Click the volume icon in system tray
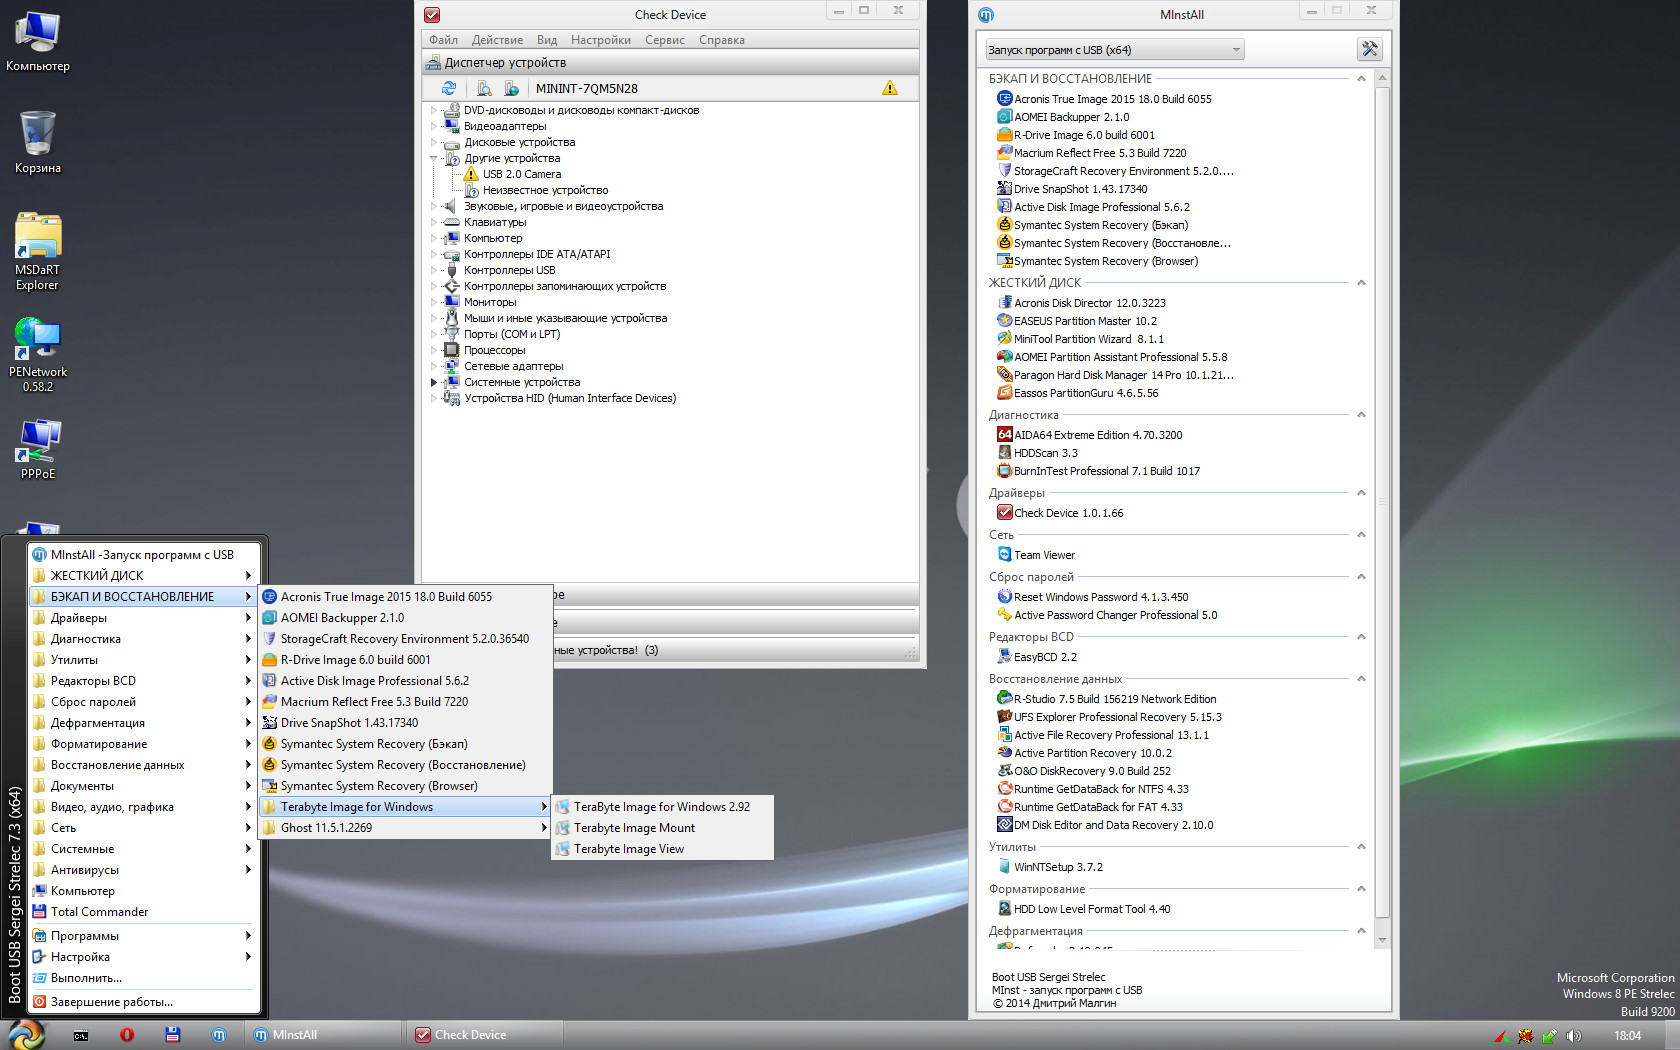The image size is (1680, 1050). coord(1573,1037)
